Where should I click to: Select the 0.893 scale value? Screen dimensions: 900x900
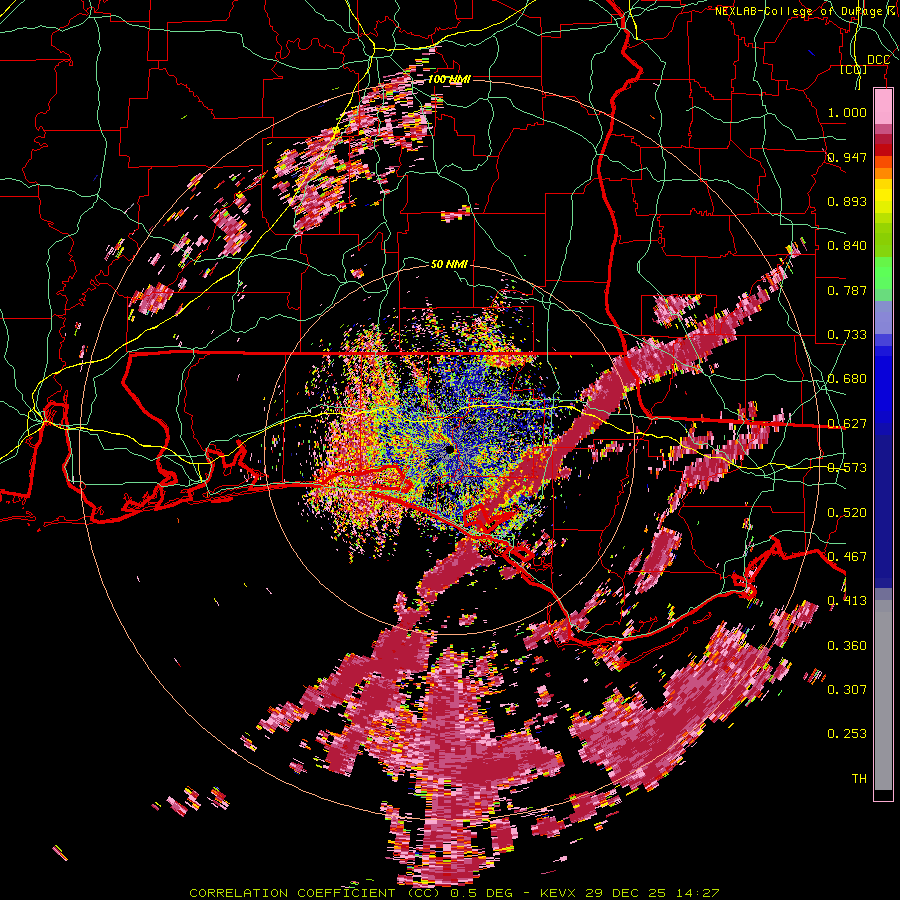point(847,201)
